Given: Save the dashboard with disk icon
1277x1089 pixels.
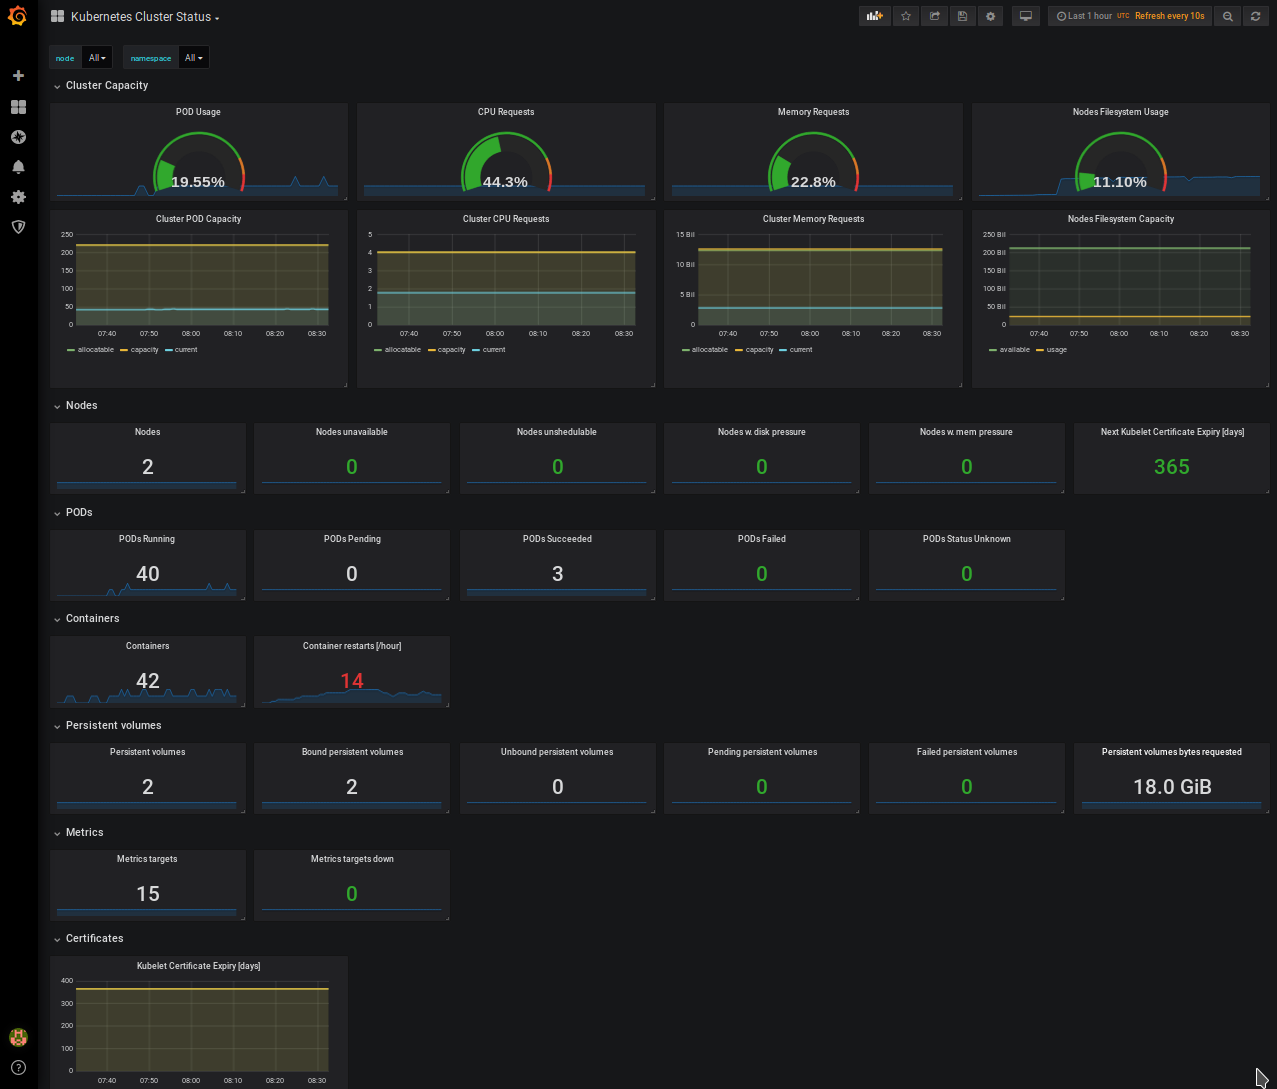Looking at the screenshot, I should tap(962, 16).
